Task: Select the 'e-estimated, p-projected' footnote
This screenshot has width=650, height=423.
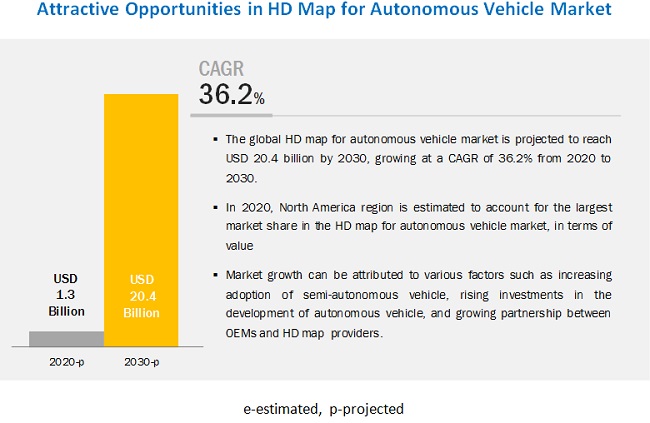Action: coord(325,409)
